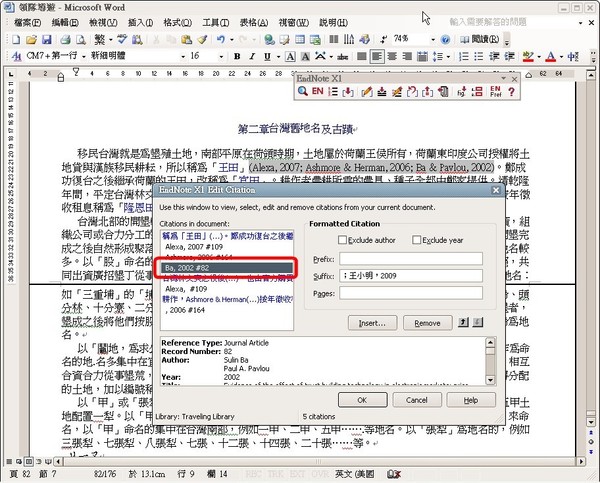Open EndNote Cite While You Write preferences
600x483 pixels.
tap(496, 91)
